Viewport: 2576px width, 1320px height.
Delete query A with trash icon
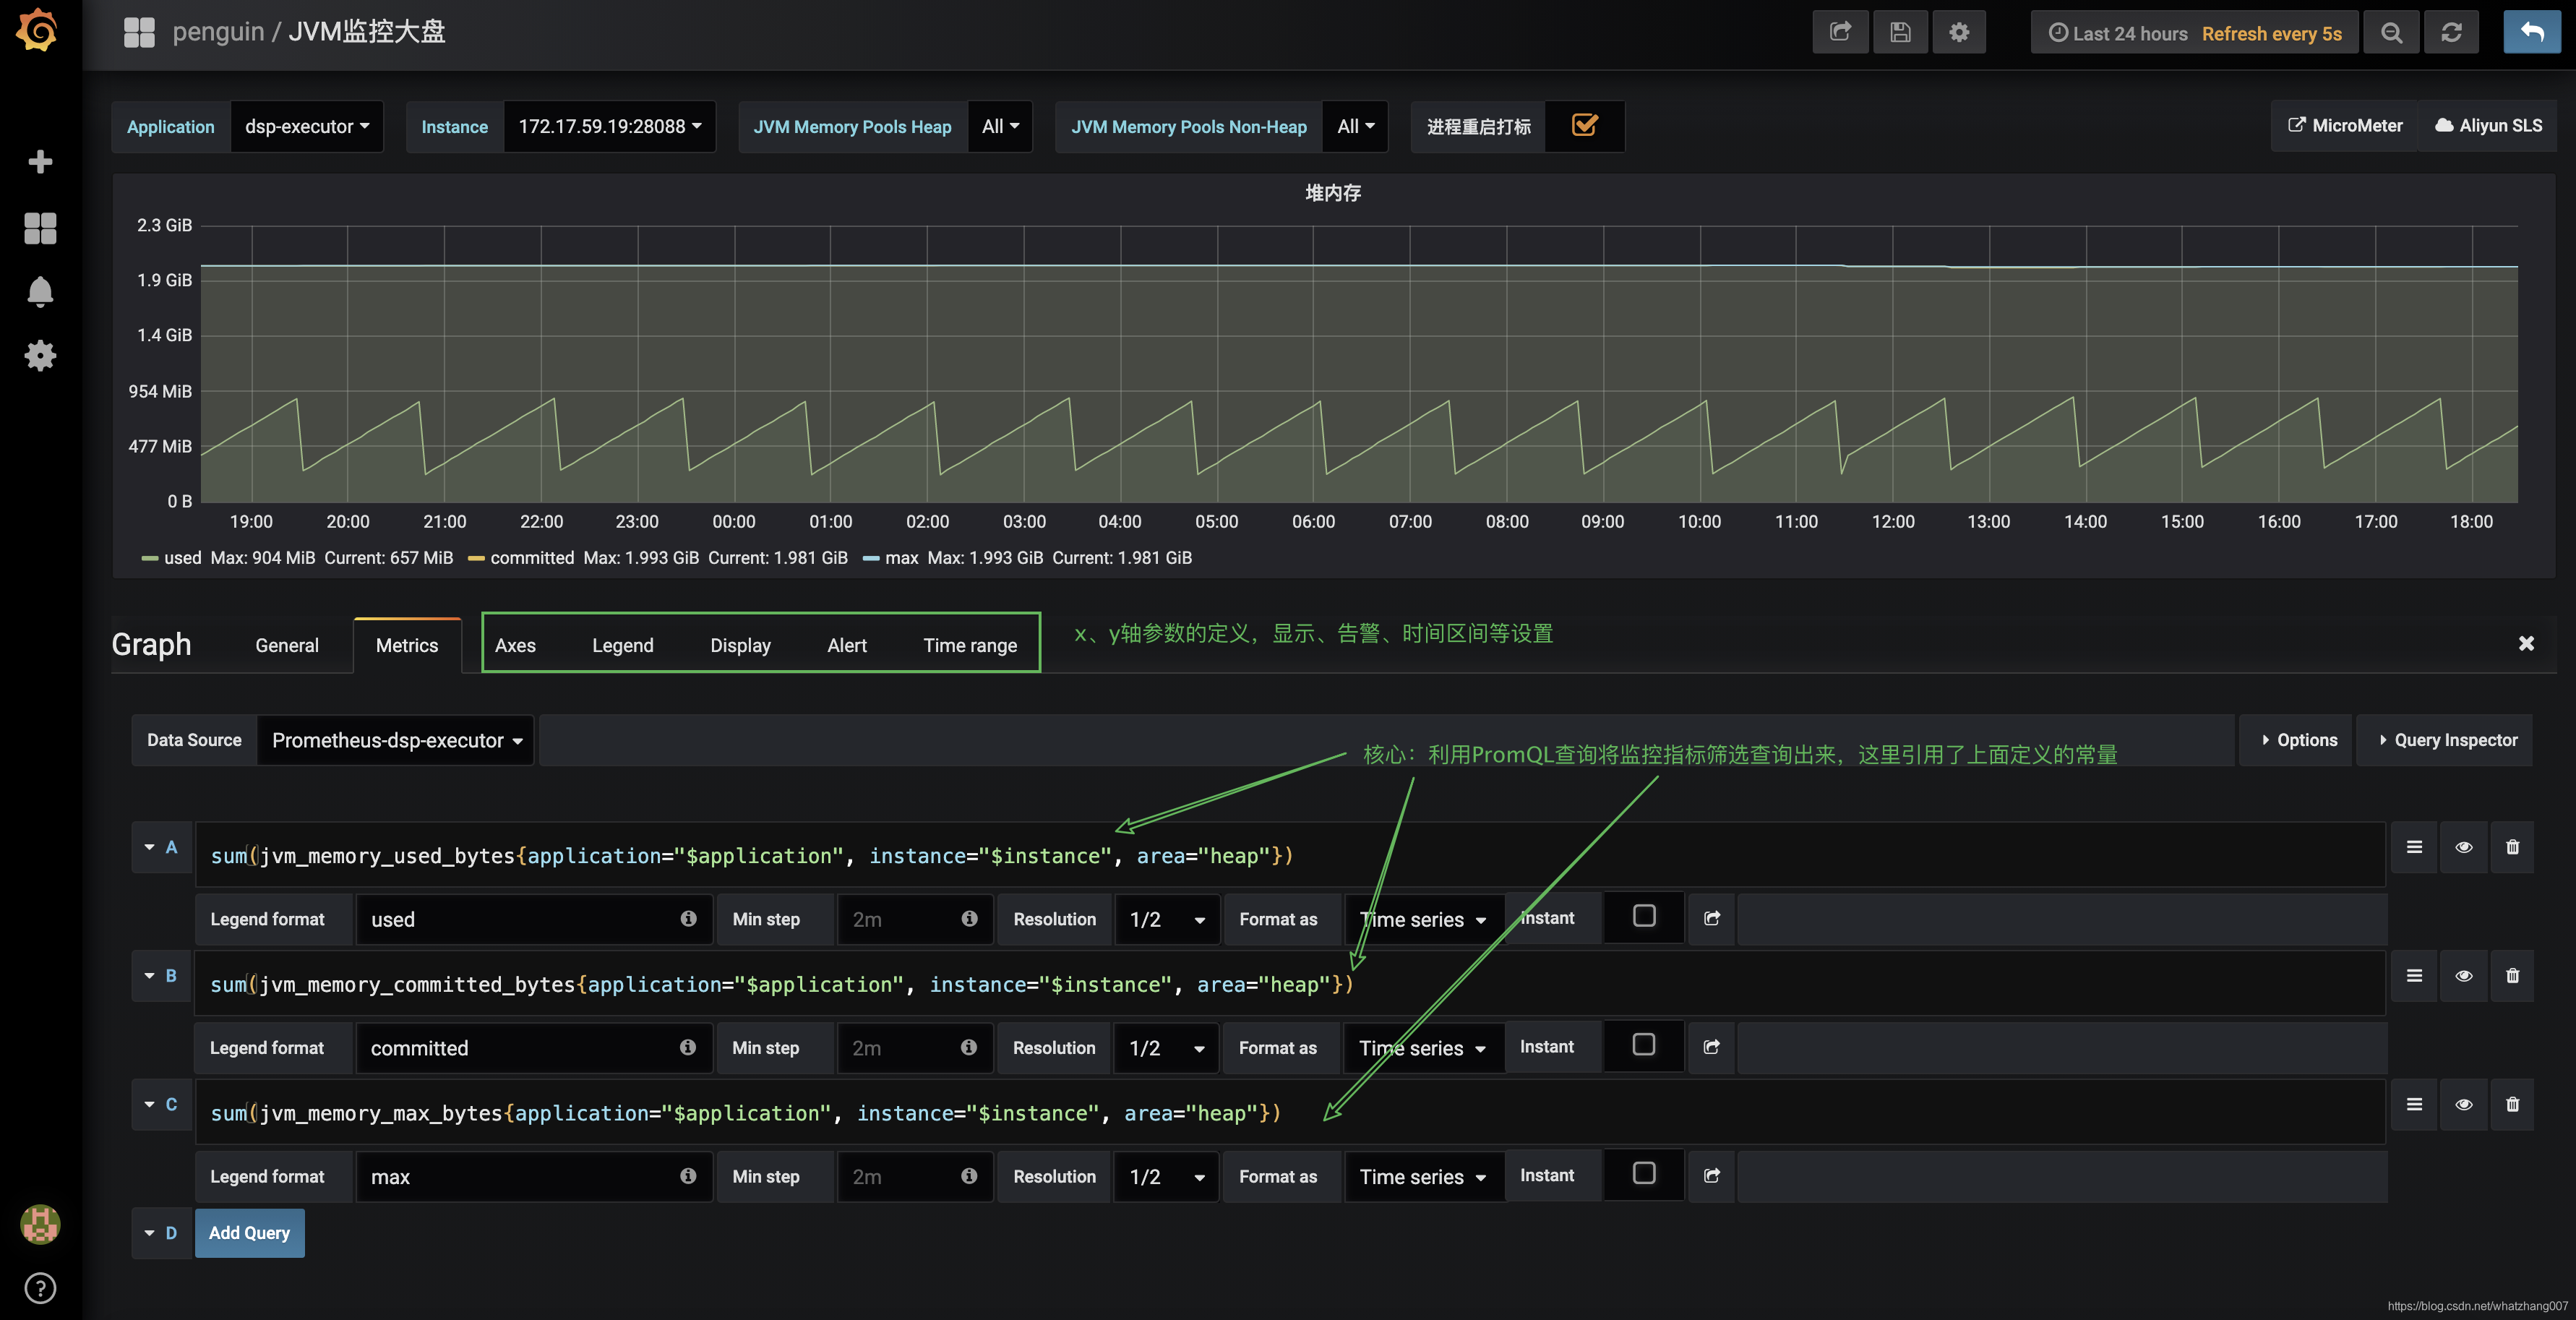coord(2512,847)
